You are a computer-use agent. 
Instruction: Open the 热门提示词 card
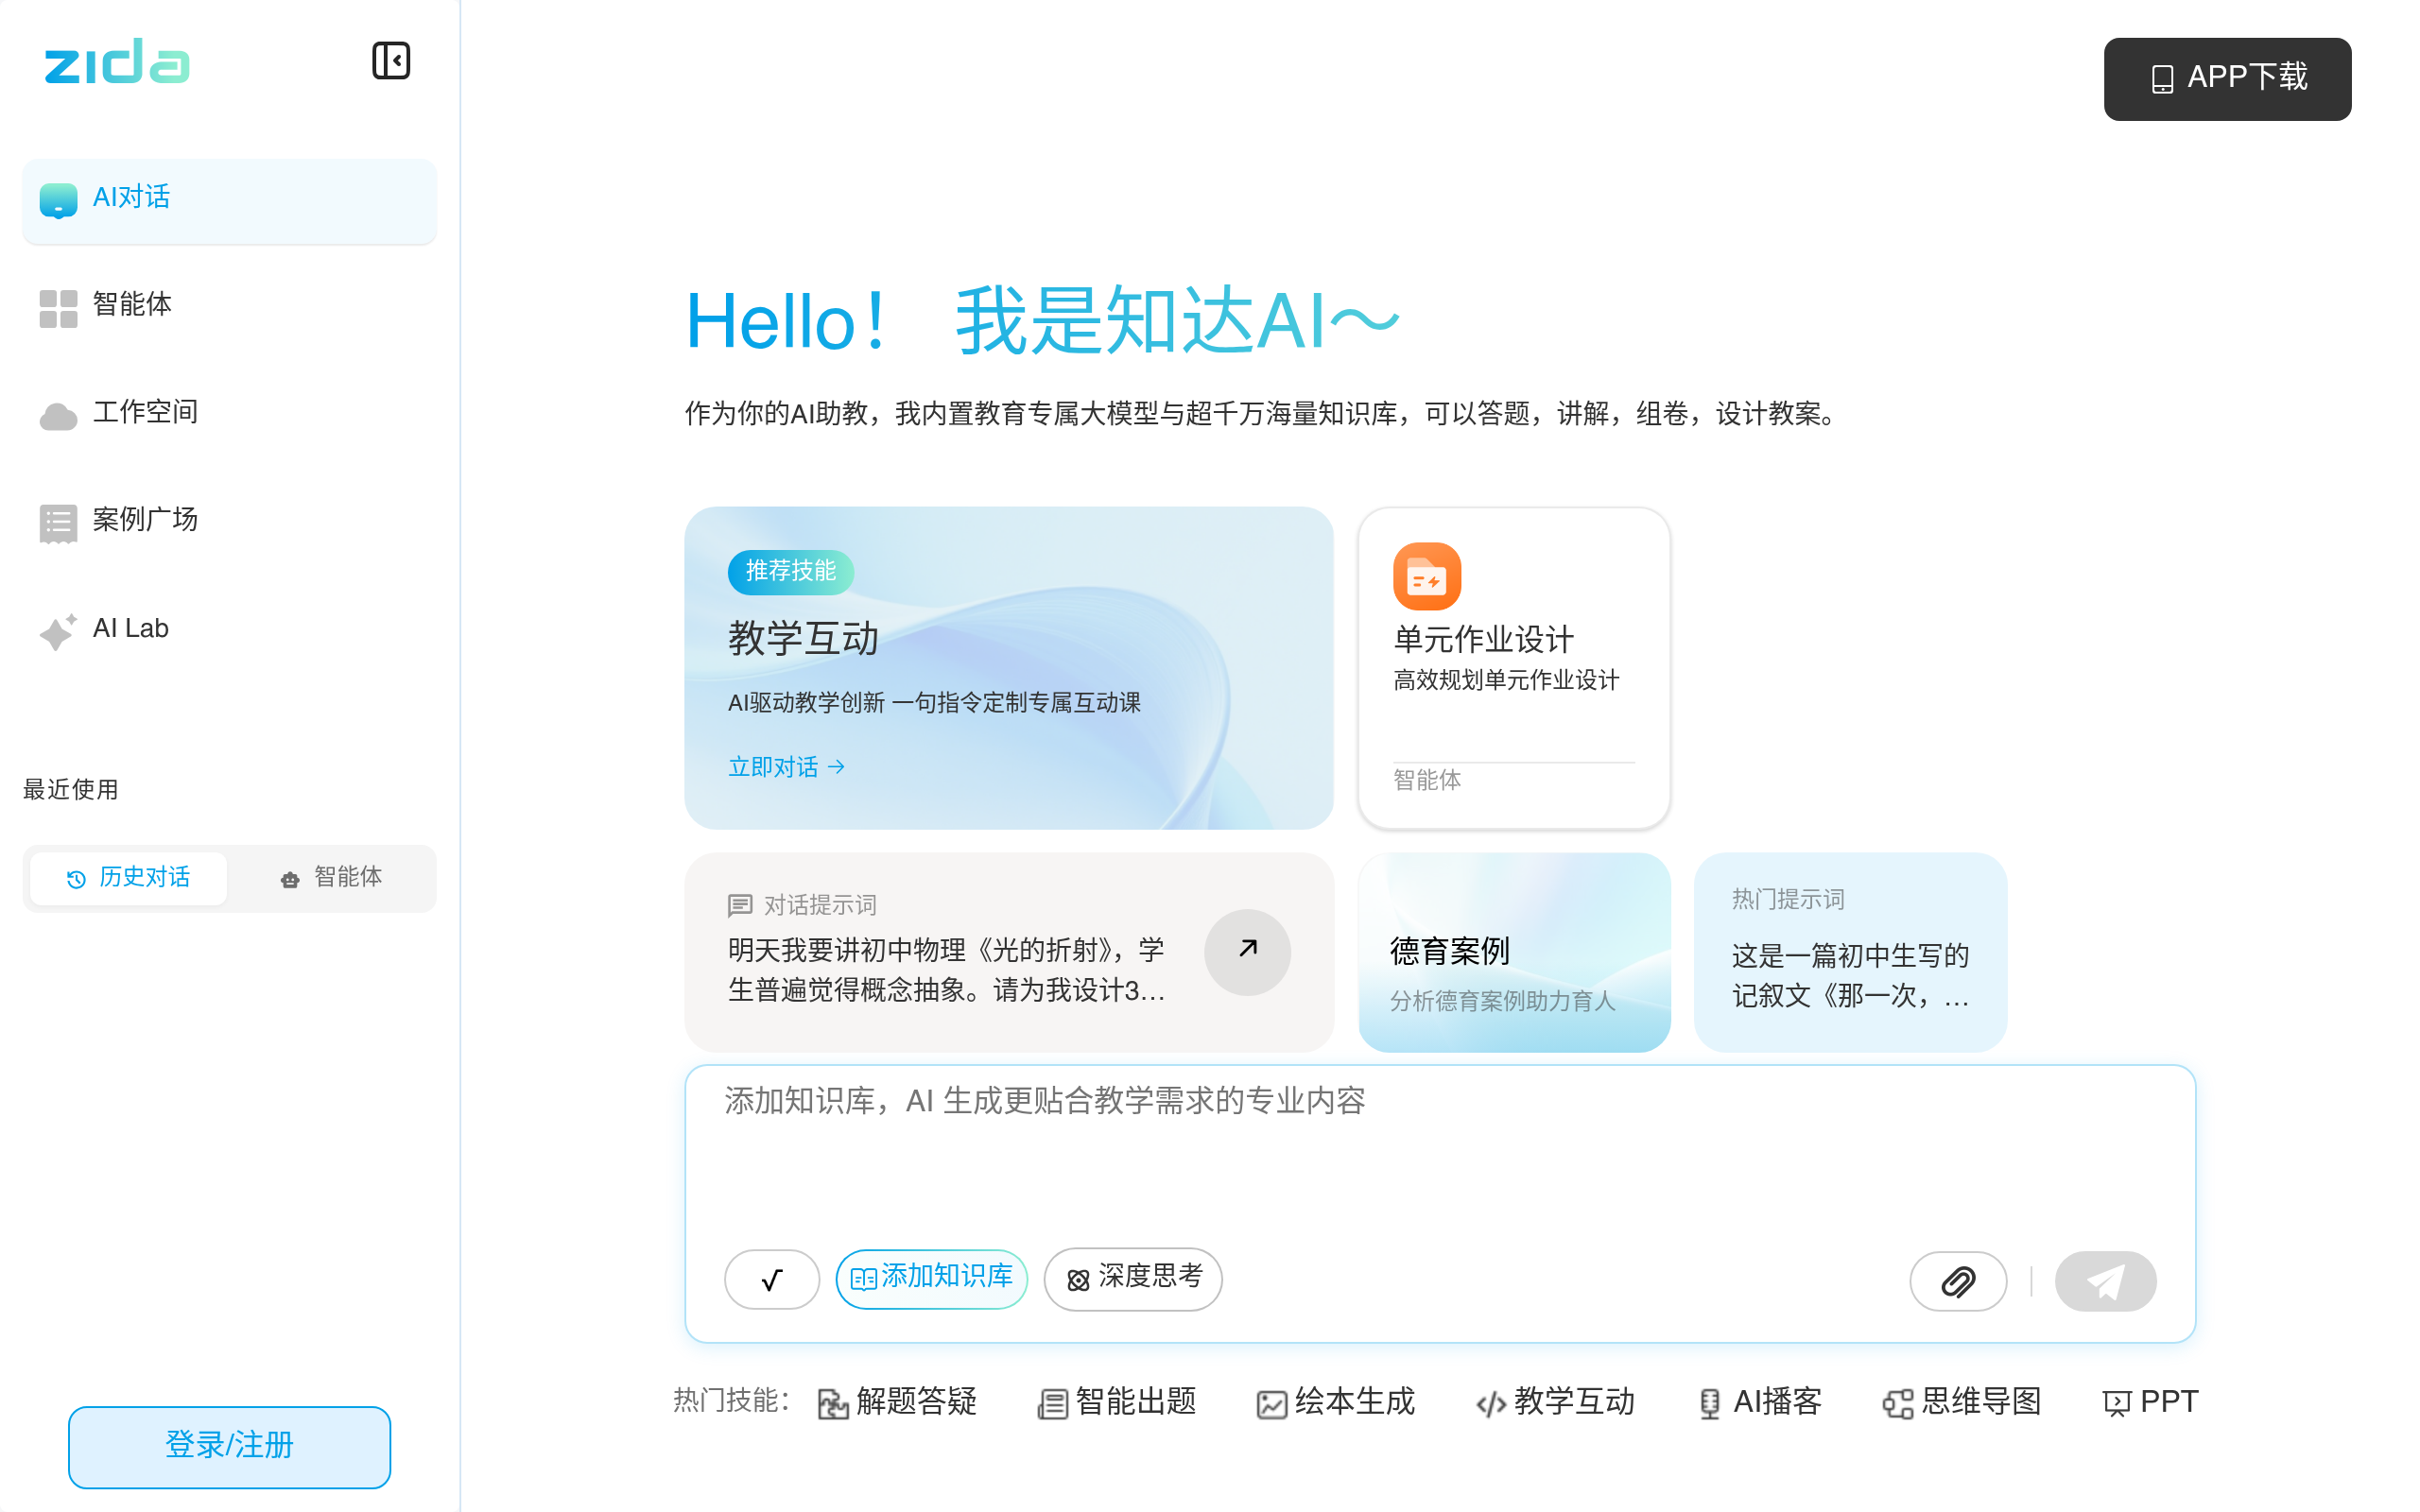[x=1850, y=952]
